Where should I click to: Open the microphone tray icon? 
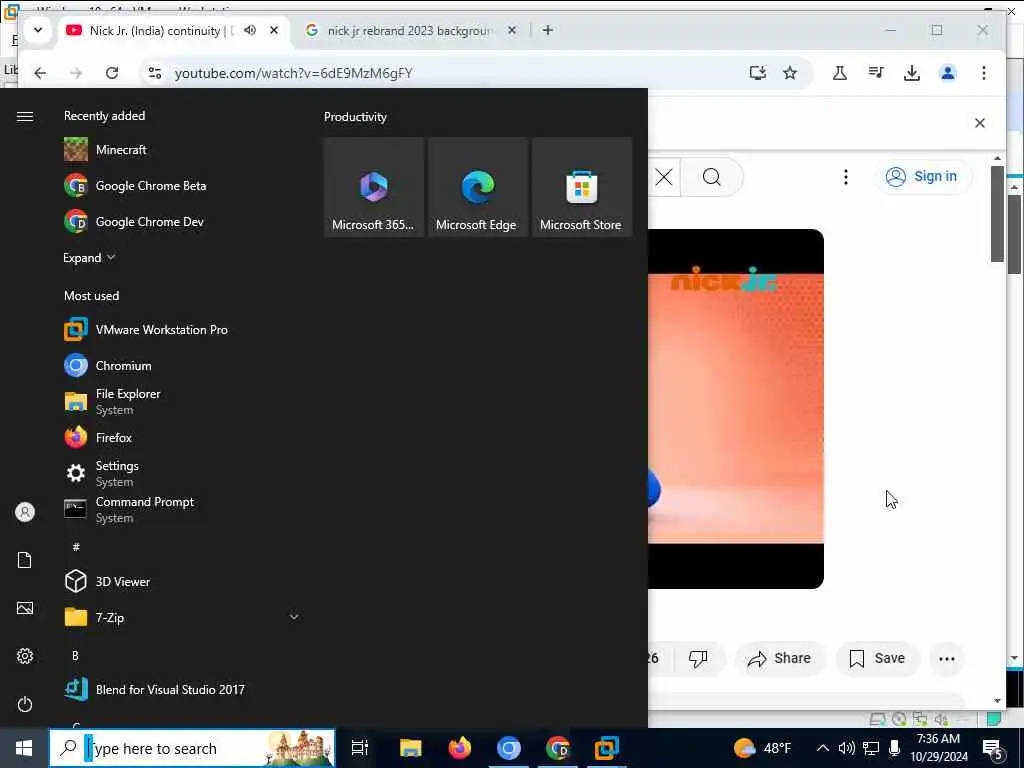click(894, 748)
